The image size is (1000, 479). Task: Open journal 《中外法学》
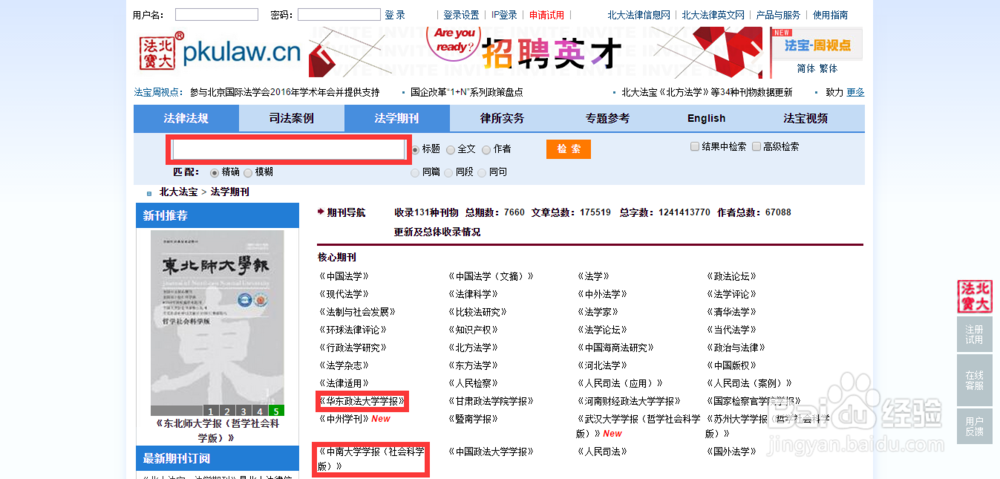tap(602, 294)
